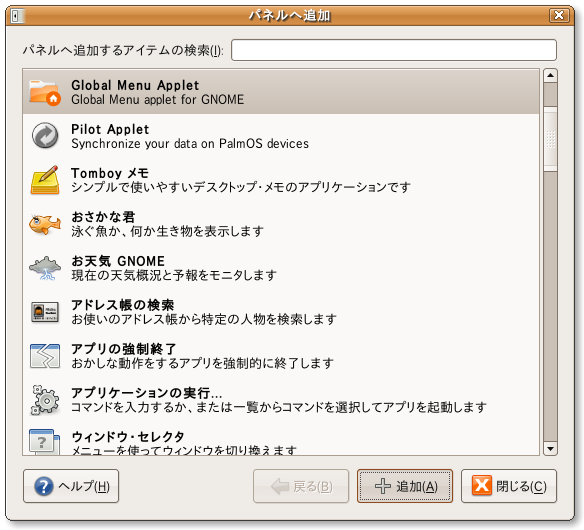
Task: Select the お天気 GNOME title text
Action: tap(118, 261)
